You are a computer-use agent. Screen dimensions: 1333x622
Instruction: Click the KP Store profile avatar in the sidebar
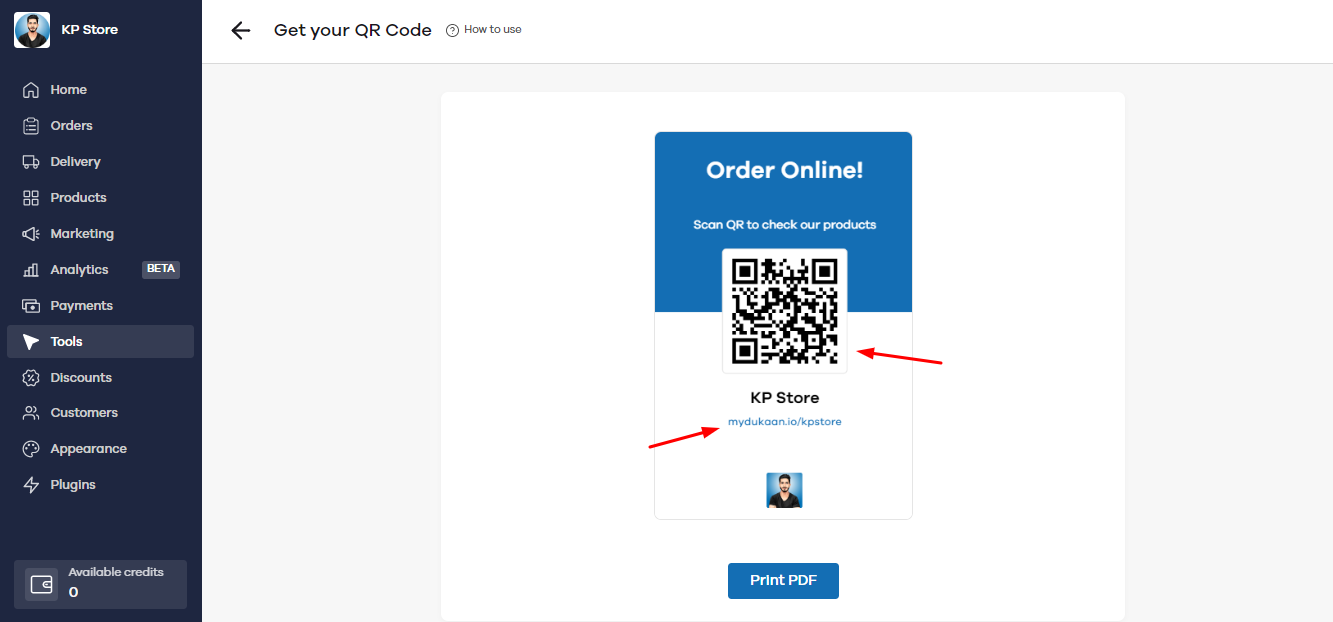(x=32, y=30)
